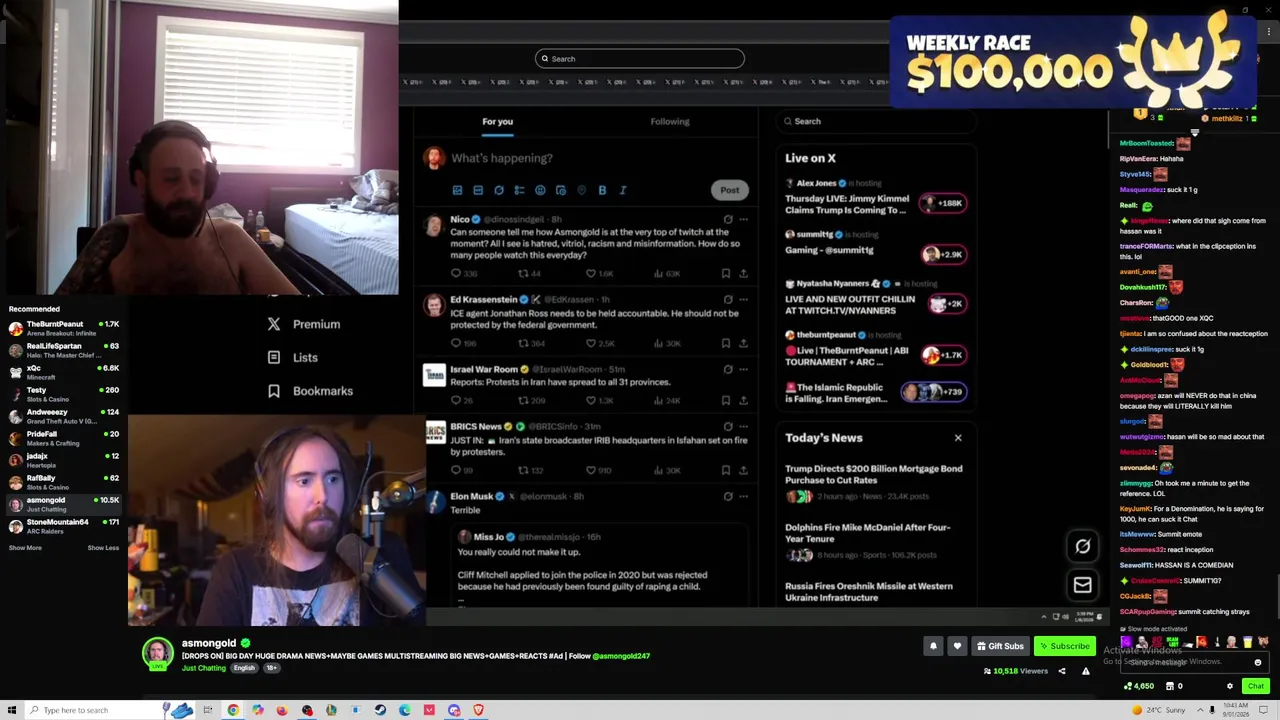Open more menu on Ed Krassenstein's tweet

(743, 299)
